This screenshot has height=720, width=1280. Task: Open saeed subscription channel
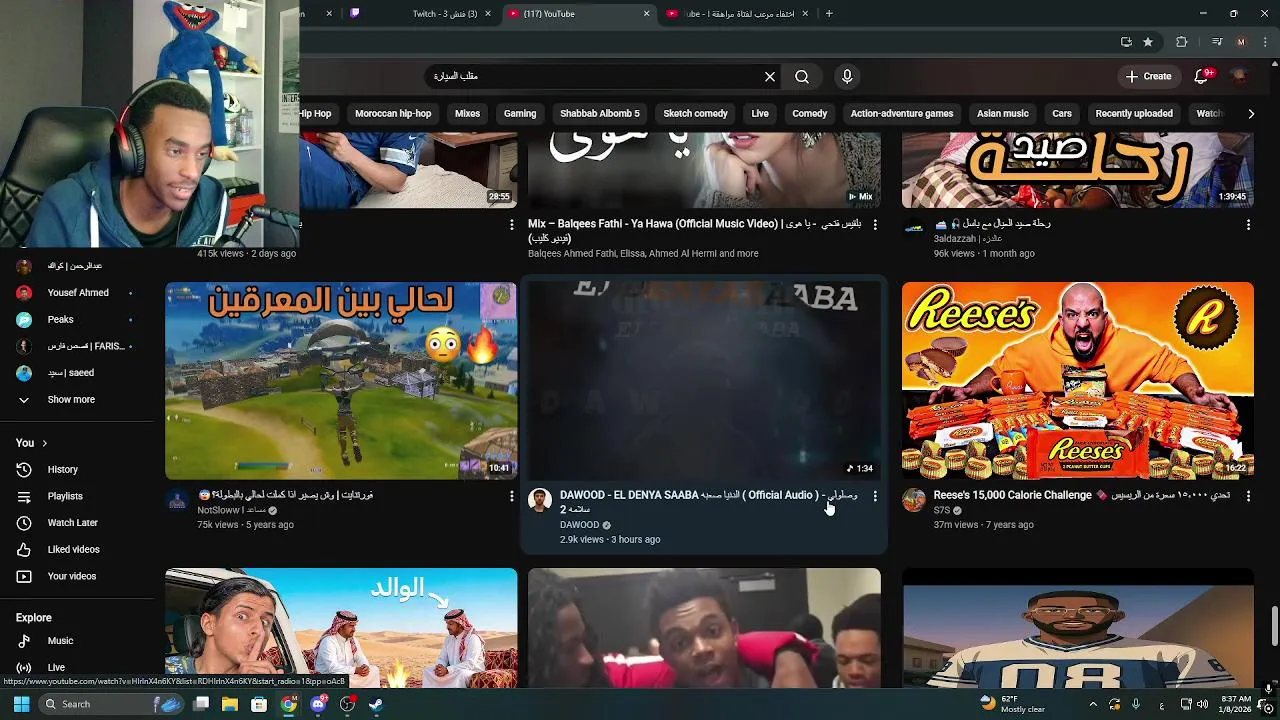click(x=70, y=373)
